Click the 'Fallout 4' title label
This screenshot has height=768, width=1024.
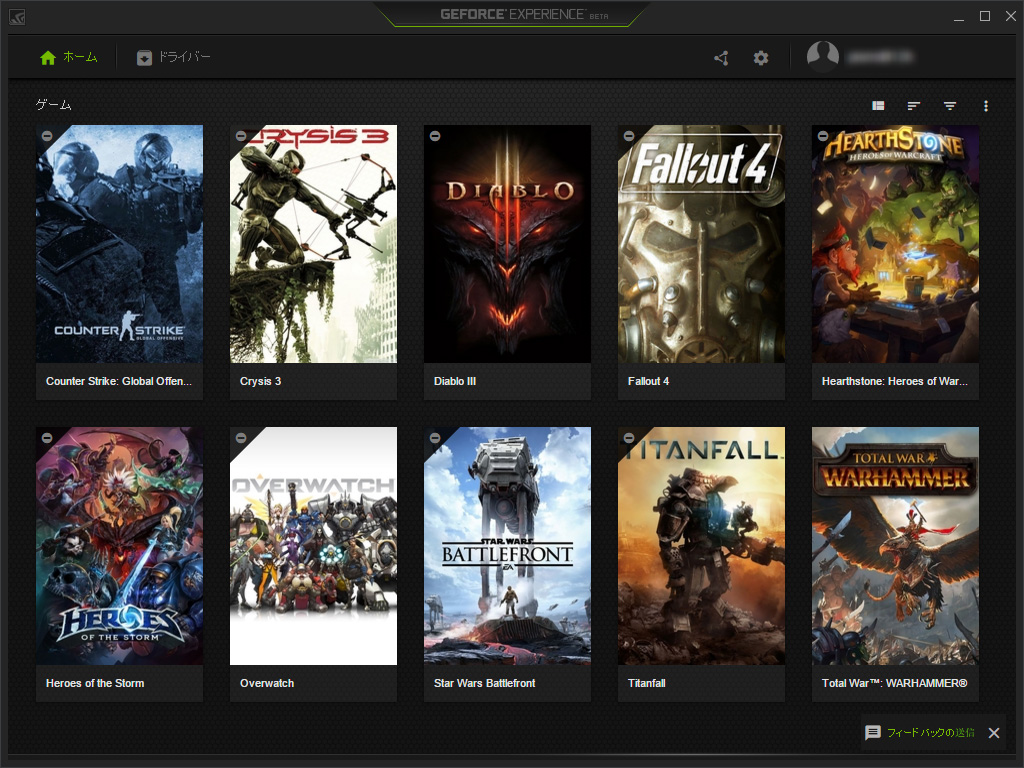[x=648, y=381]
